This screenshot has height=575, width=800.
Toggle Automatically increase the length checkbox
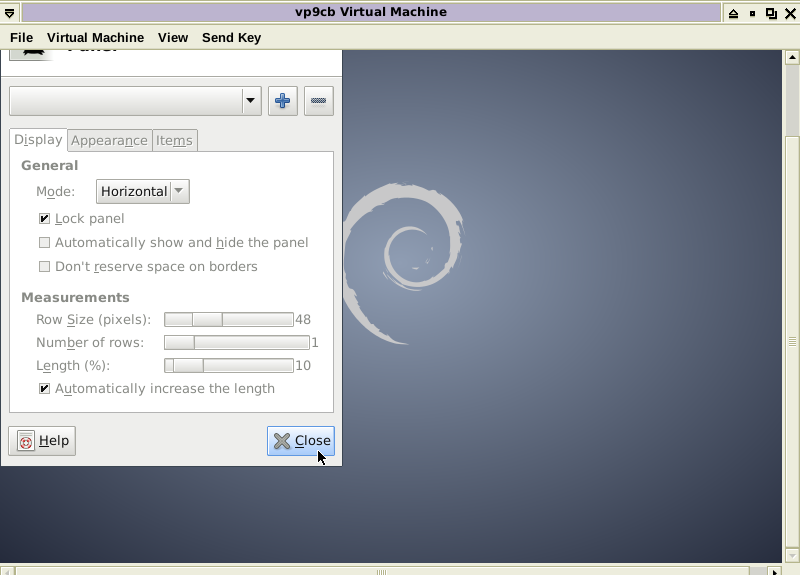[x=44, y=389]
